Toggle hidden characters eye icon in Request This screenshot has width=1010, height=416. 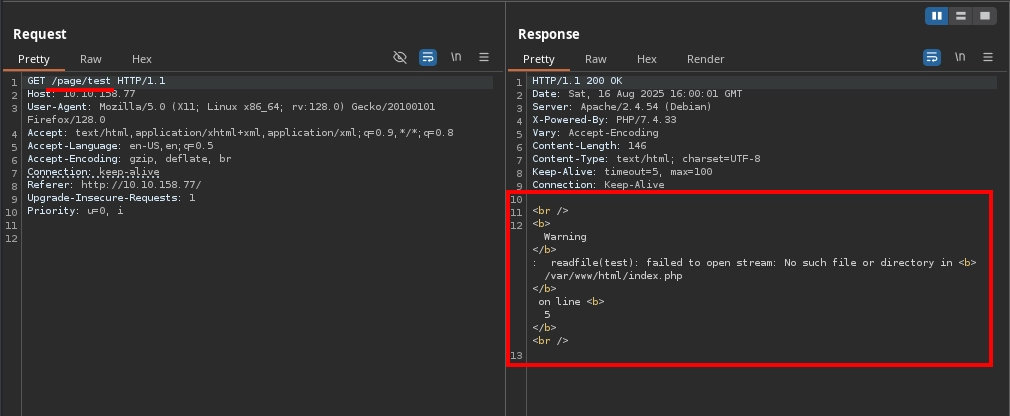tap(400, 58)
